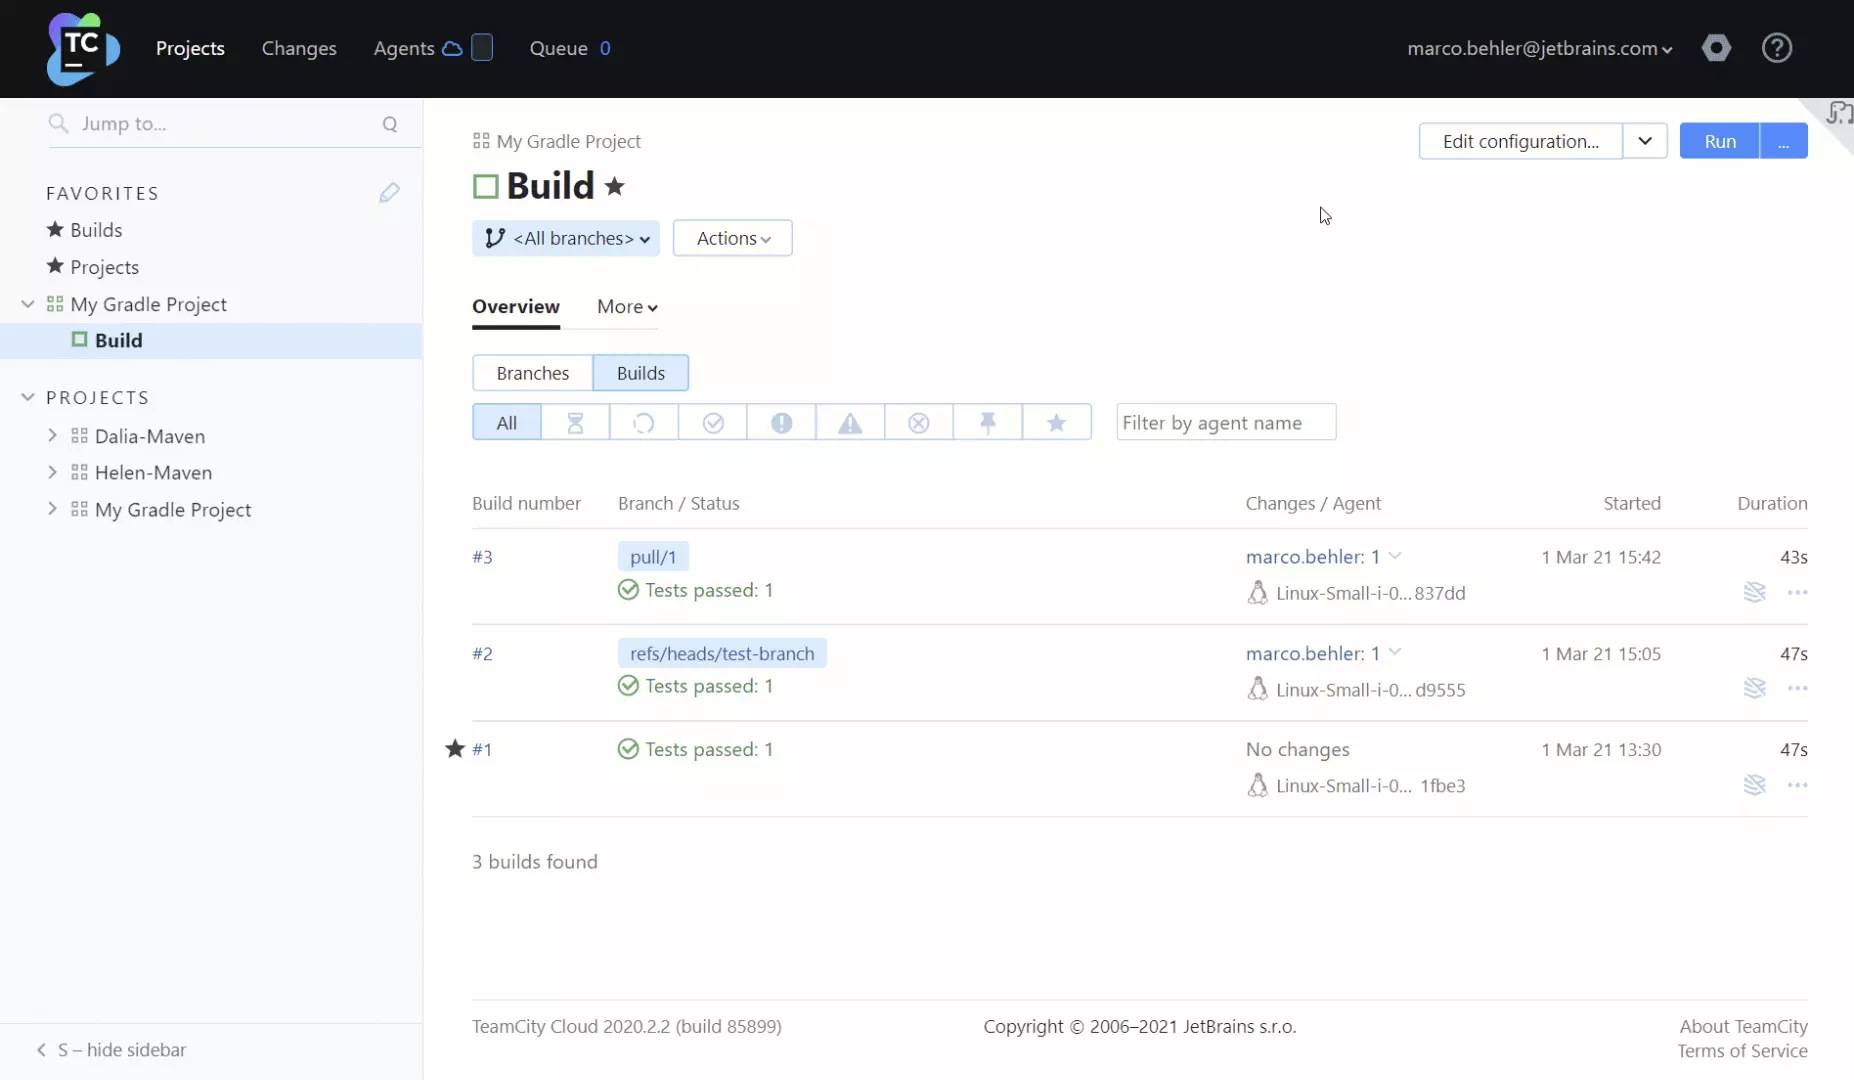Image resolution: width=1854 pixels, height=1080 pixels.
Task: Filter builds by canceled cross icon
Action: click(918, 423)
